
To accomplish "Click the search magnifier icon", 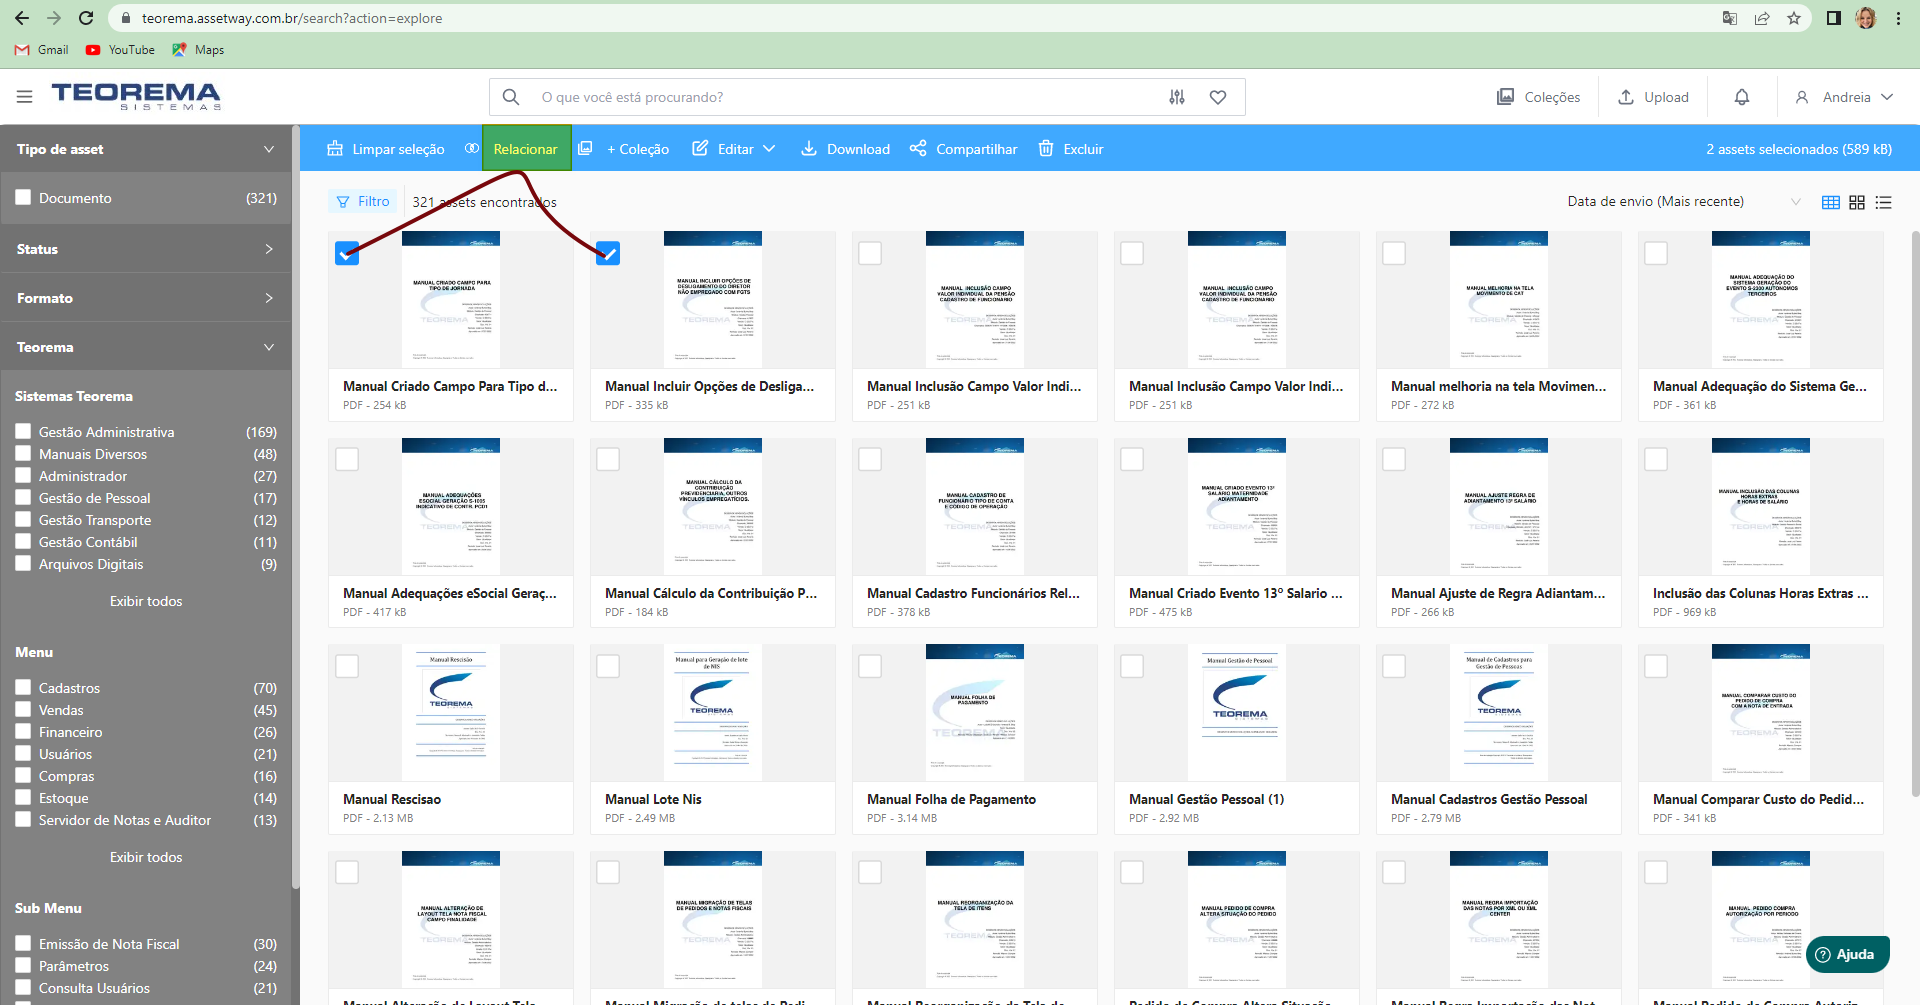I will pos(511,97).
